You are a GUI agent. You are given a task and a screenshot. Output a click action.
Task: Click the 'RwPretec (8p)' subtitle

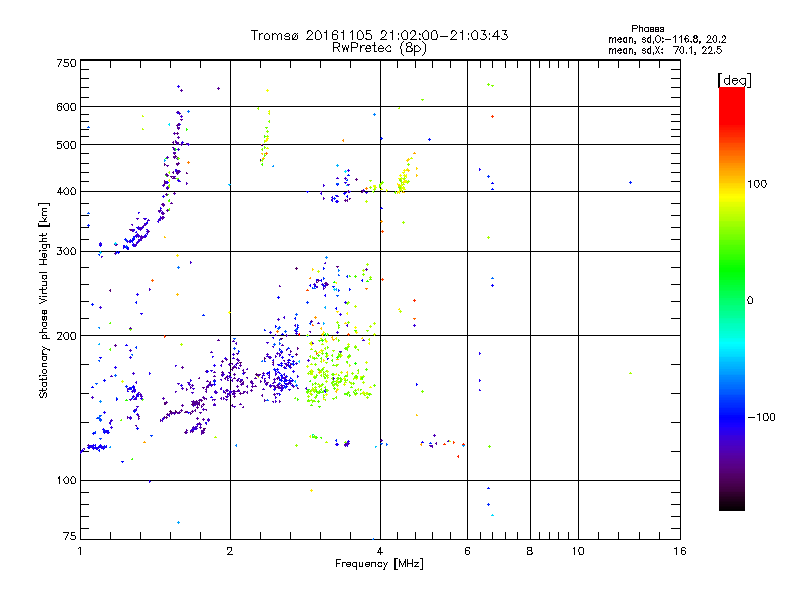click(x=379, y=48)
